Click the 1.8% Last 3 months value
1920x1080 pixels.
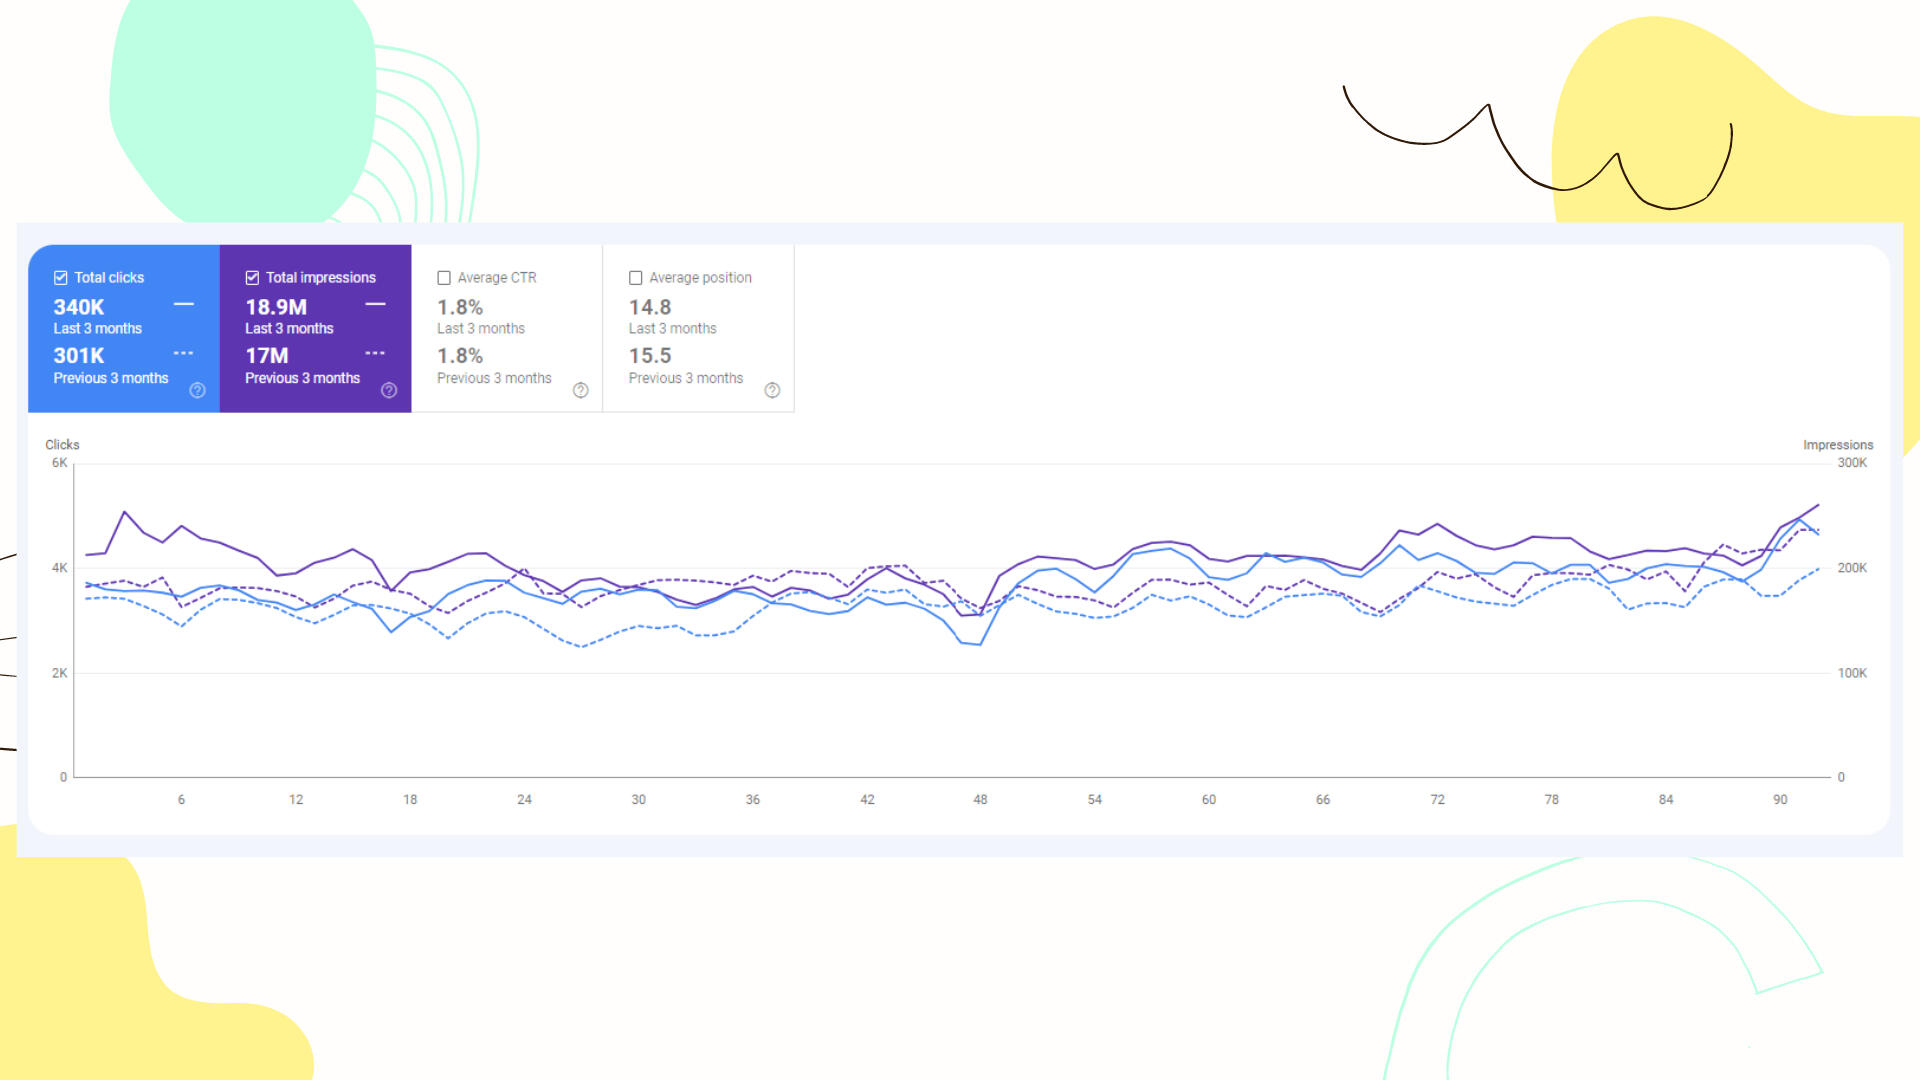pyautogui.click(x=460, y=308)
